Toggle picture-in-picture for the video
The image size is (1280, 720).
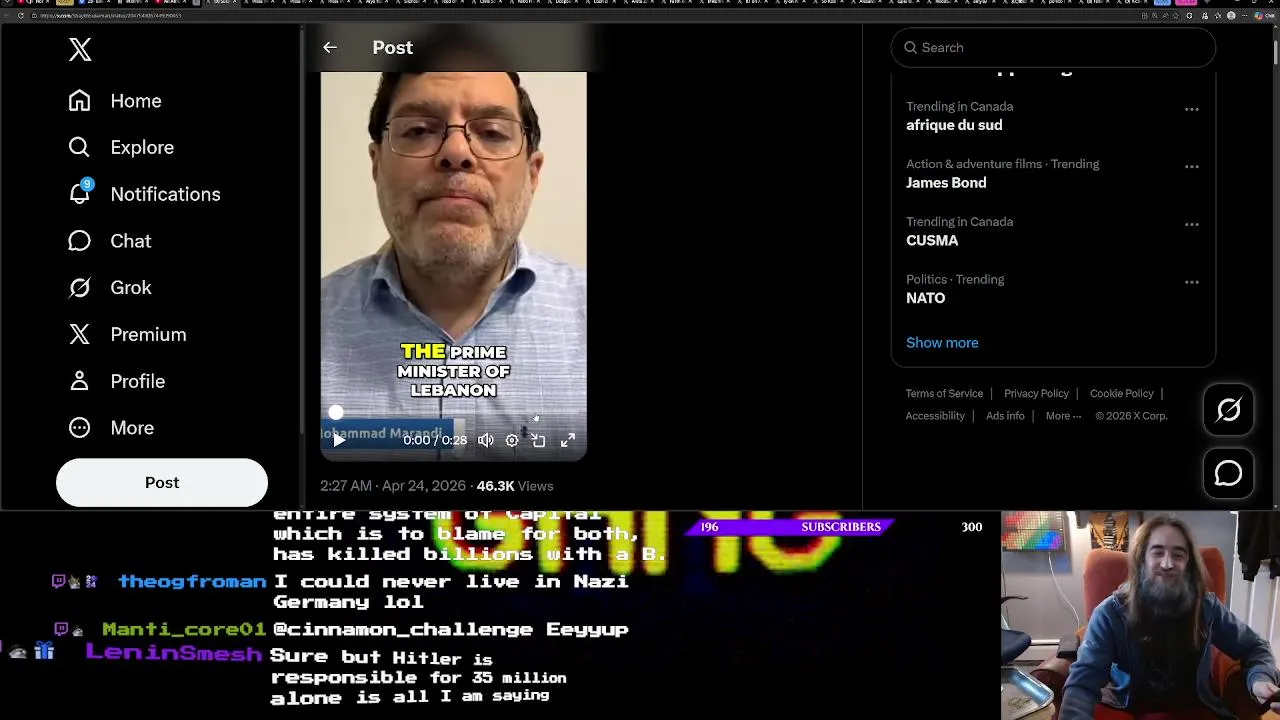pyautogui.click(x=539, y=440)
